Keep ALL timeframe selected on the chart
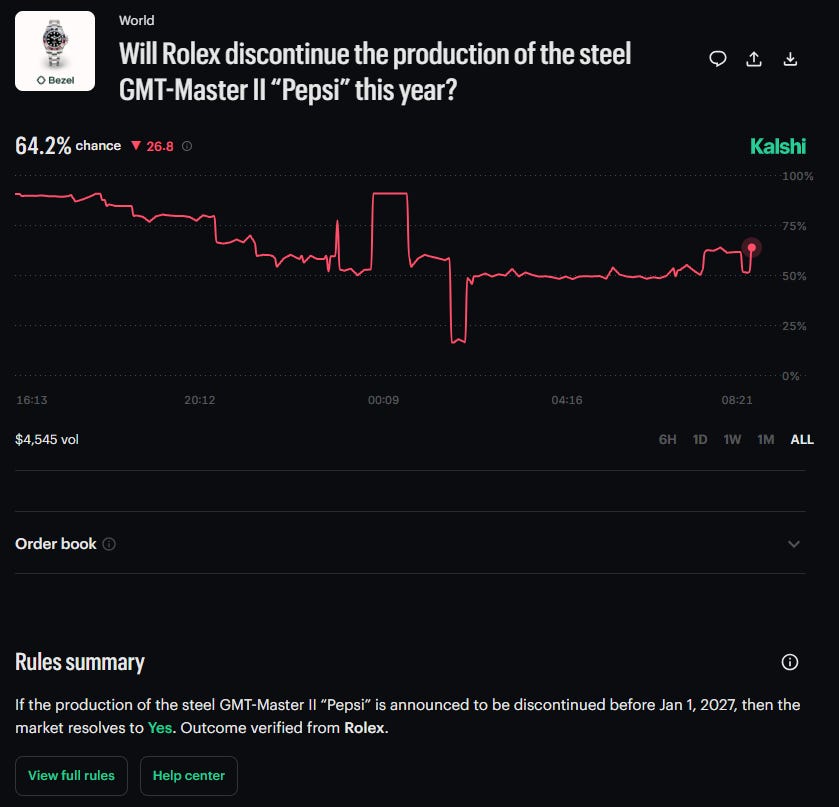The height and width of the screenshot is (807, 839). point(801,439)
